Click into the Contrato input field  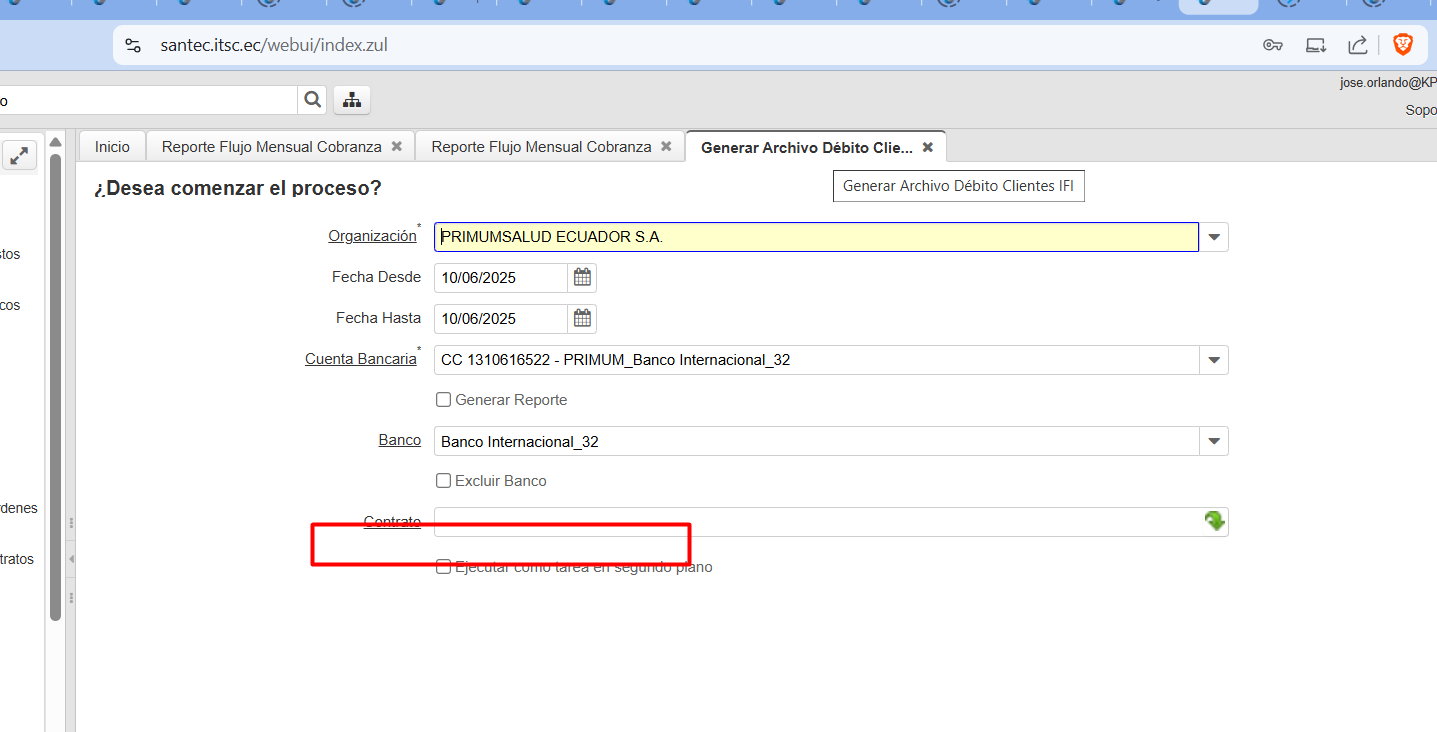click(815, 521)
